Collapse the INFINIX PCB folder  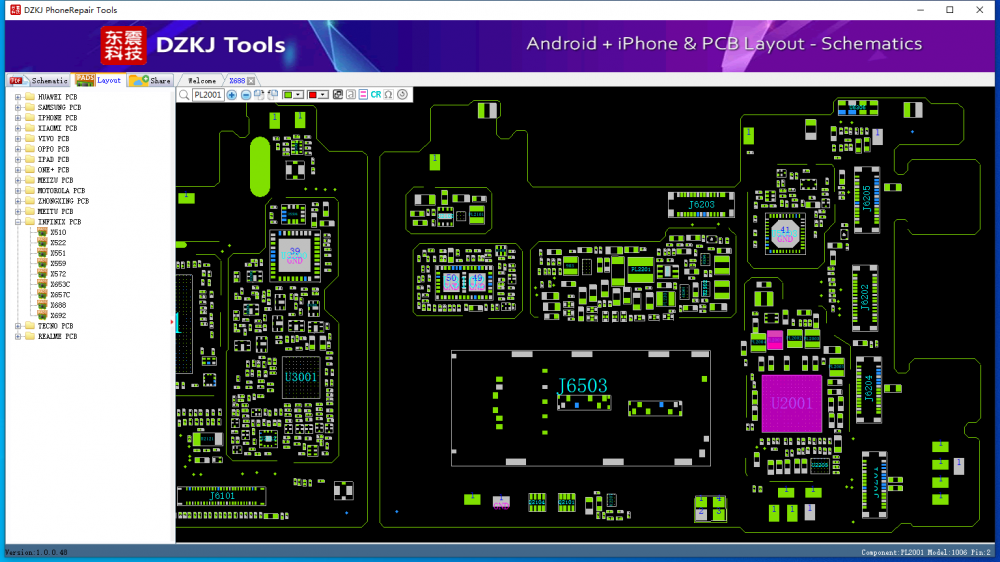(x=18, y=222)
